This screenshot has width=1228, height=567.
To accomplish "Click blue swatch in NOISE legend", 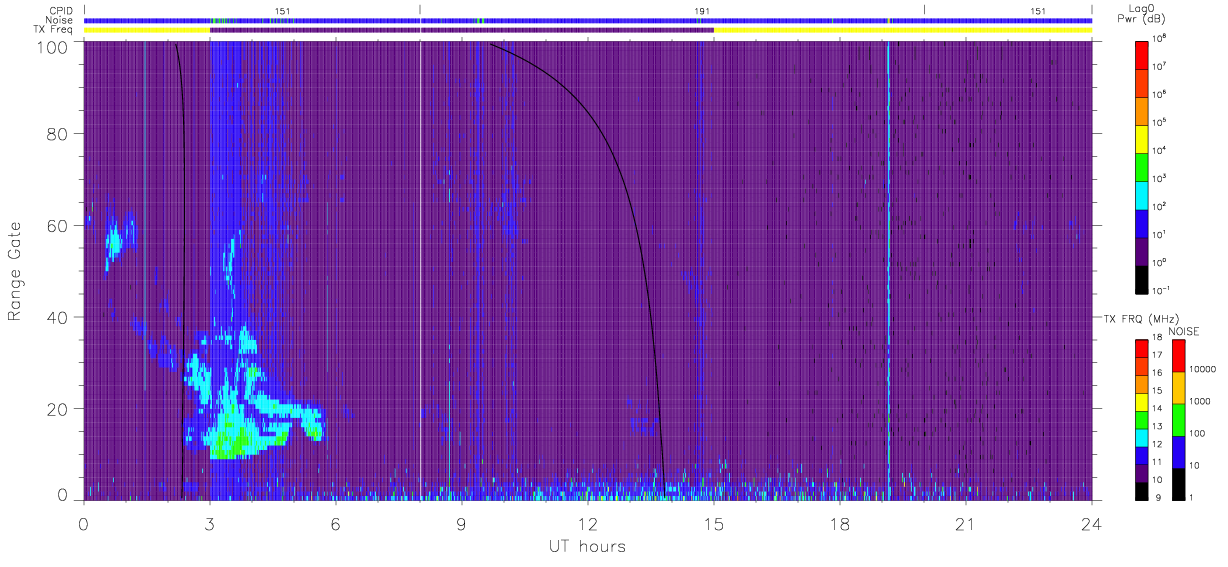I will pos(1178,452).
